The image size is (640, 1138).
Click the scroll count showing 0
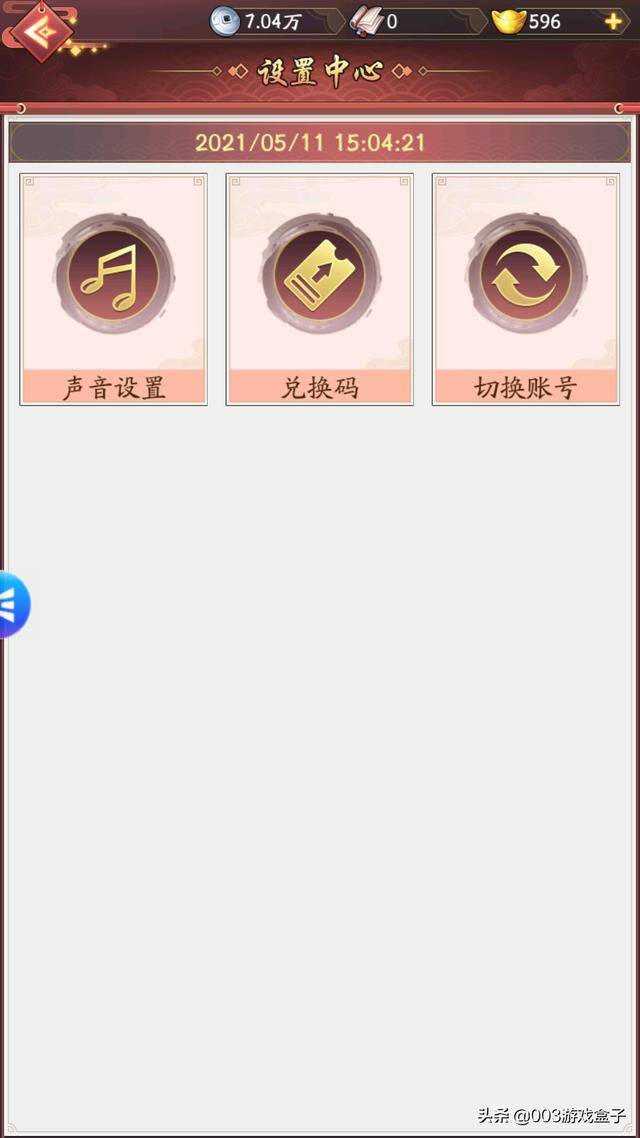point(392,22)
